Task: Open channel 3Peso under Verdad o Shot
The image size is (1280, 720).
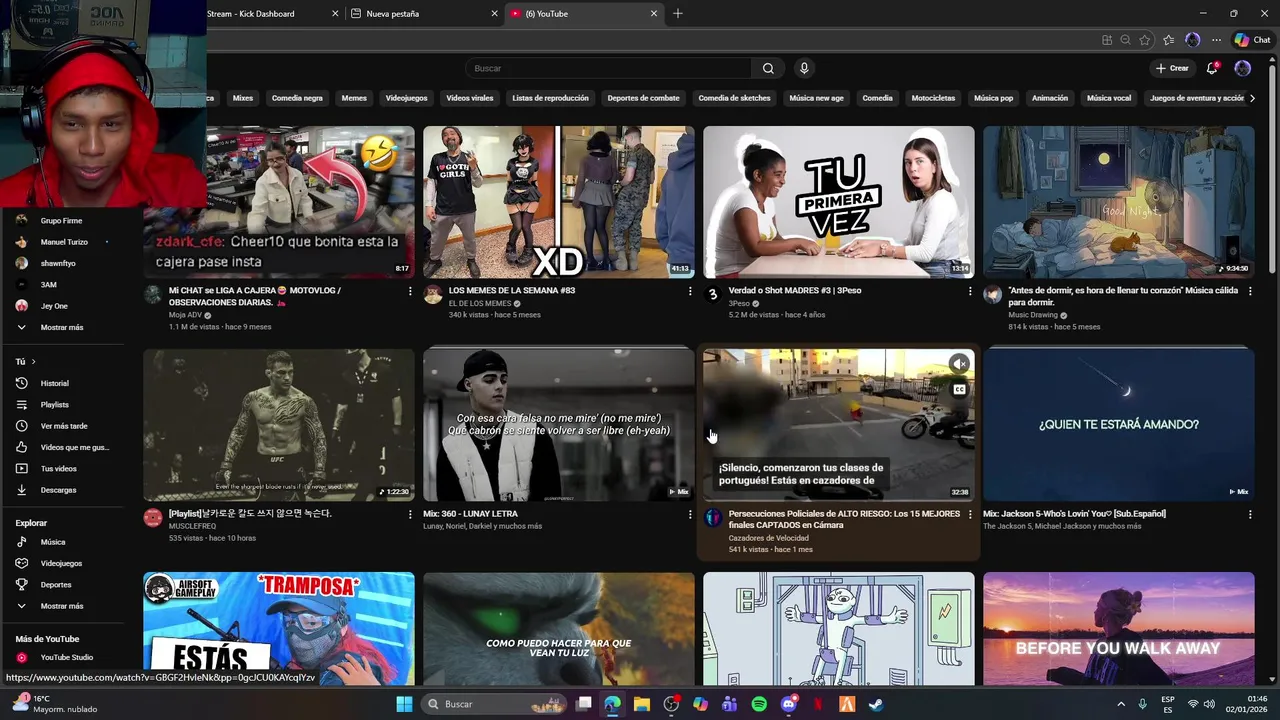Action: (739, 303)
